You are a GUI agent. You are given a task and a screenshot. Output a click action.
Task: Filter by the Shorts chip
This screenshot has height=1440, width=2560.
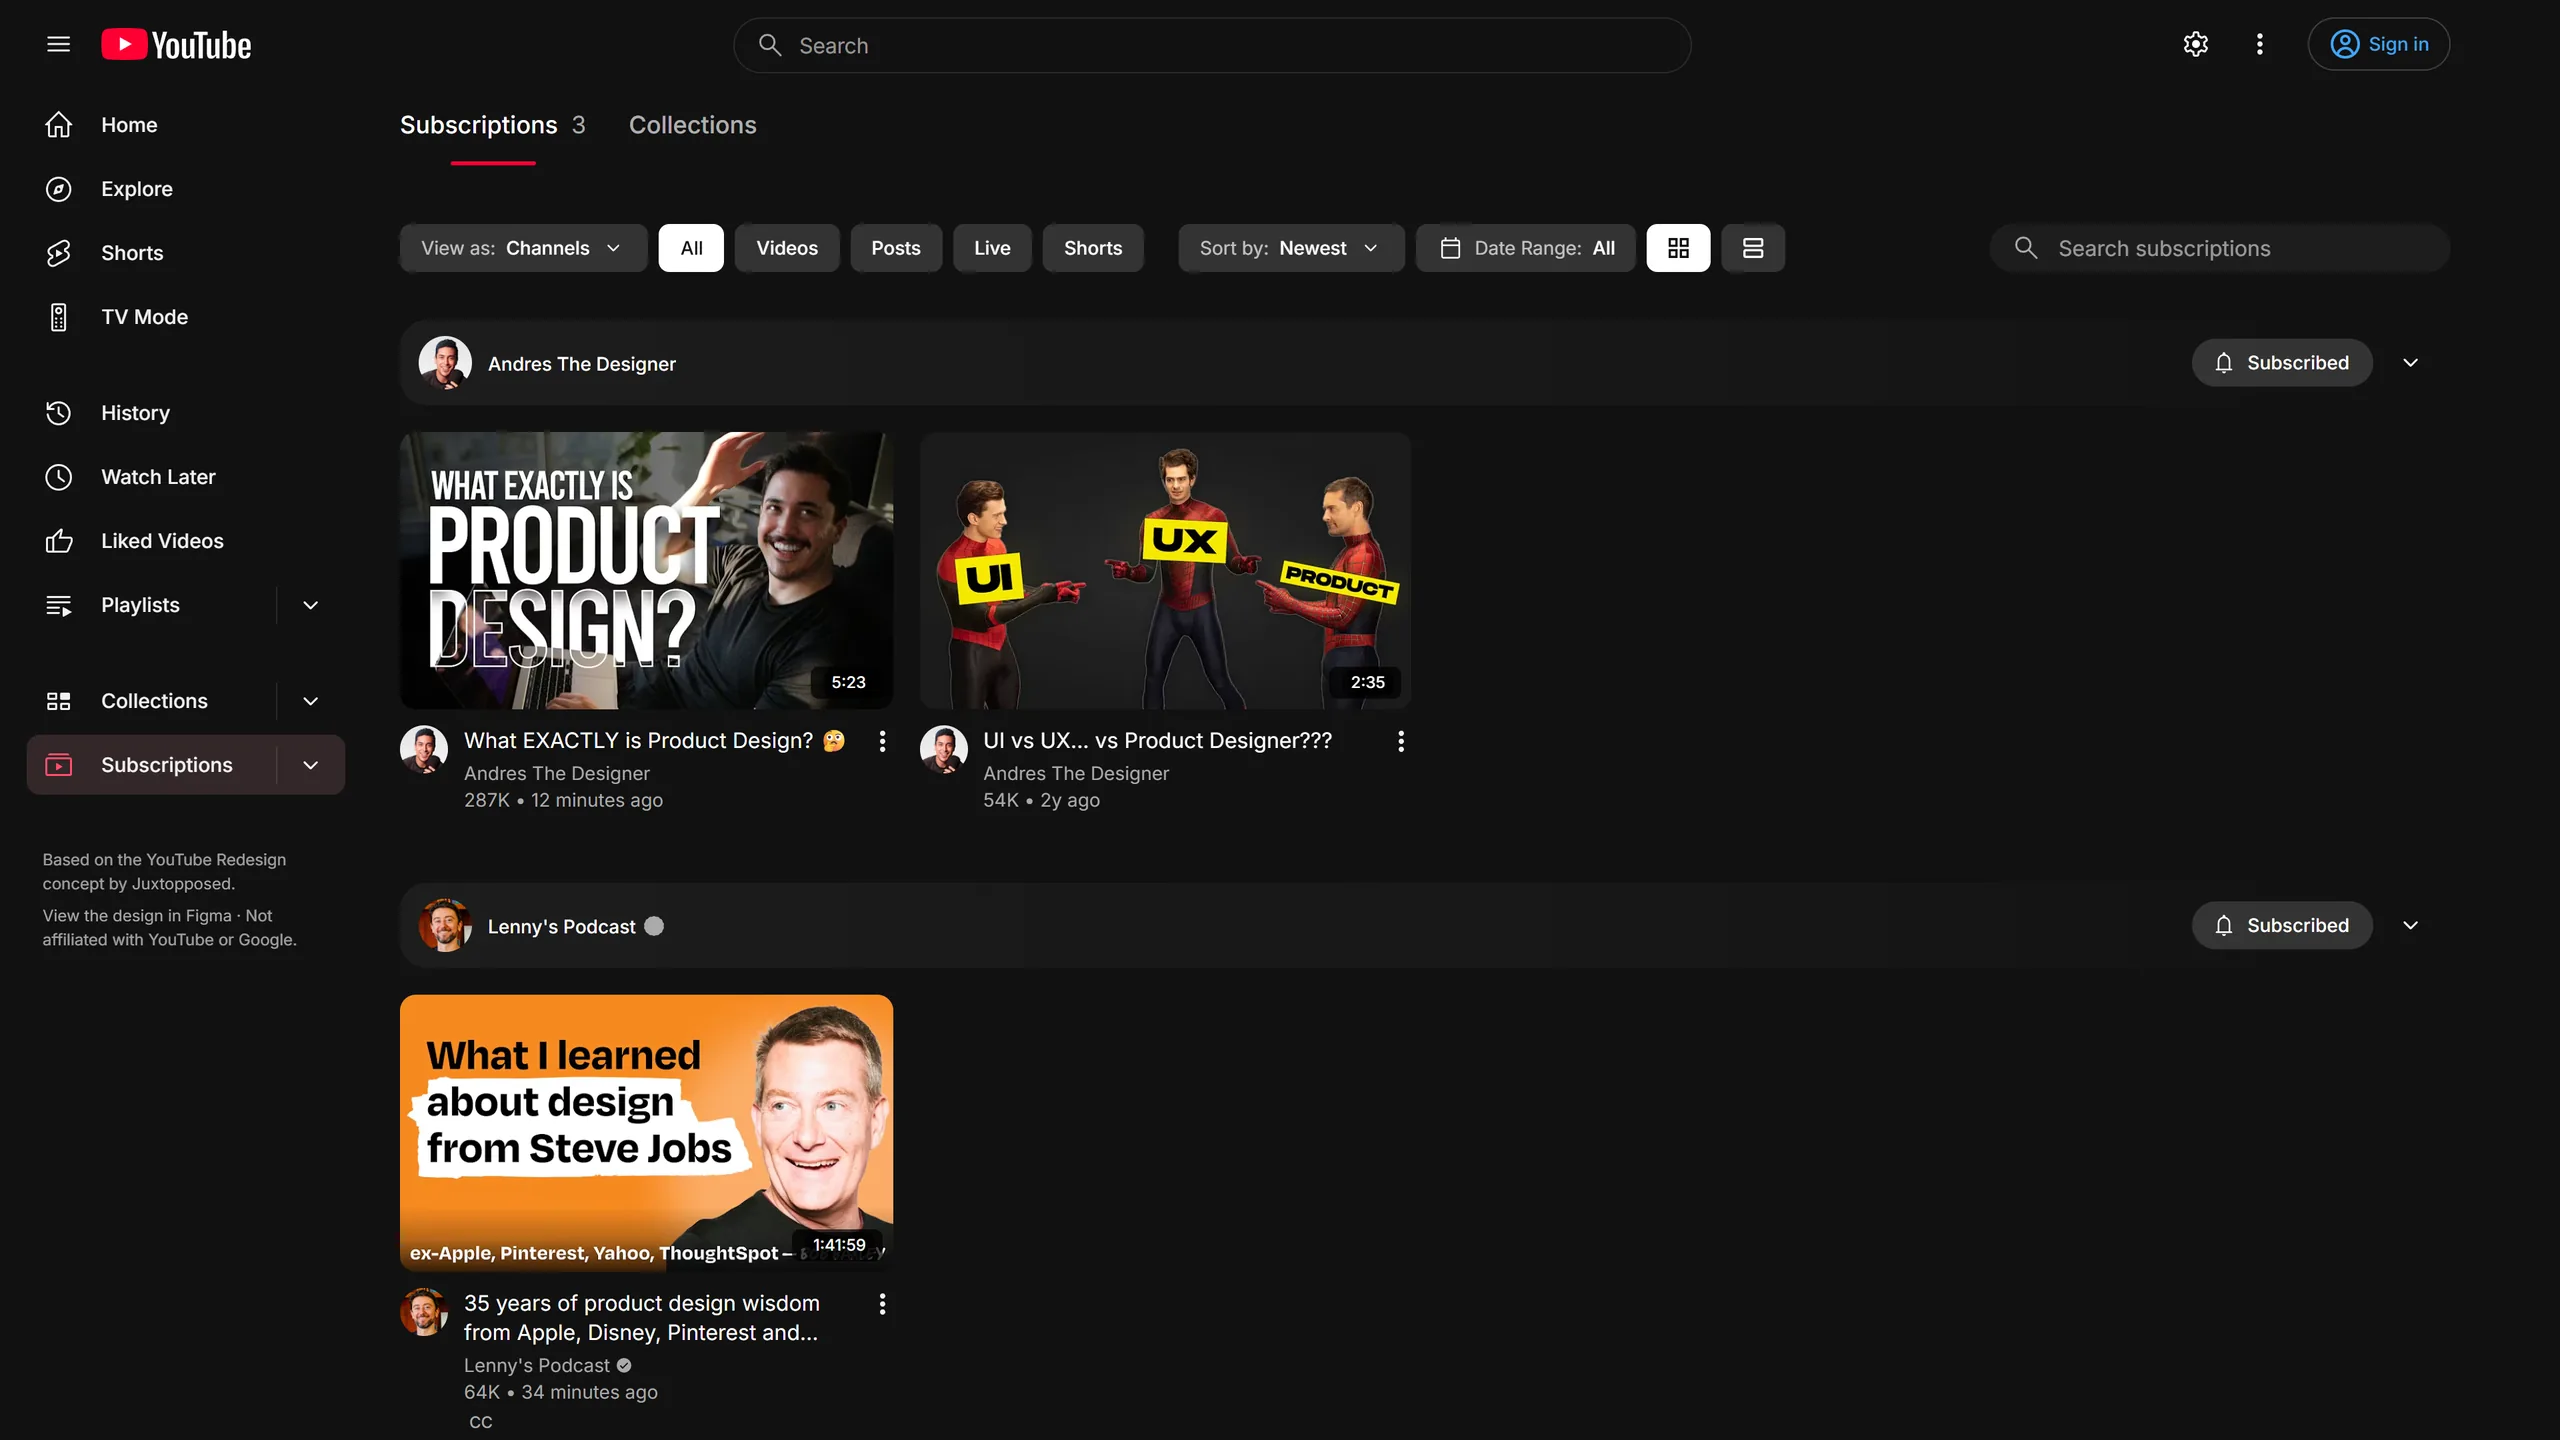tap(1093, 248)
